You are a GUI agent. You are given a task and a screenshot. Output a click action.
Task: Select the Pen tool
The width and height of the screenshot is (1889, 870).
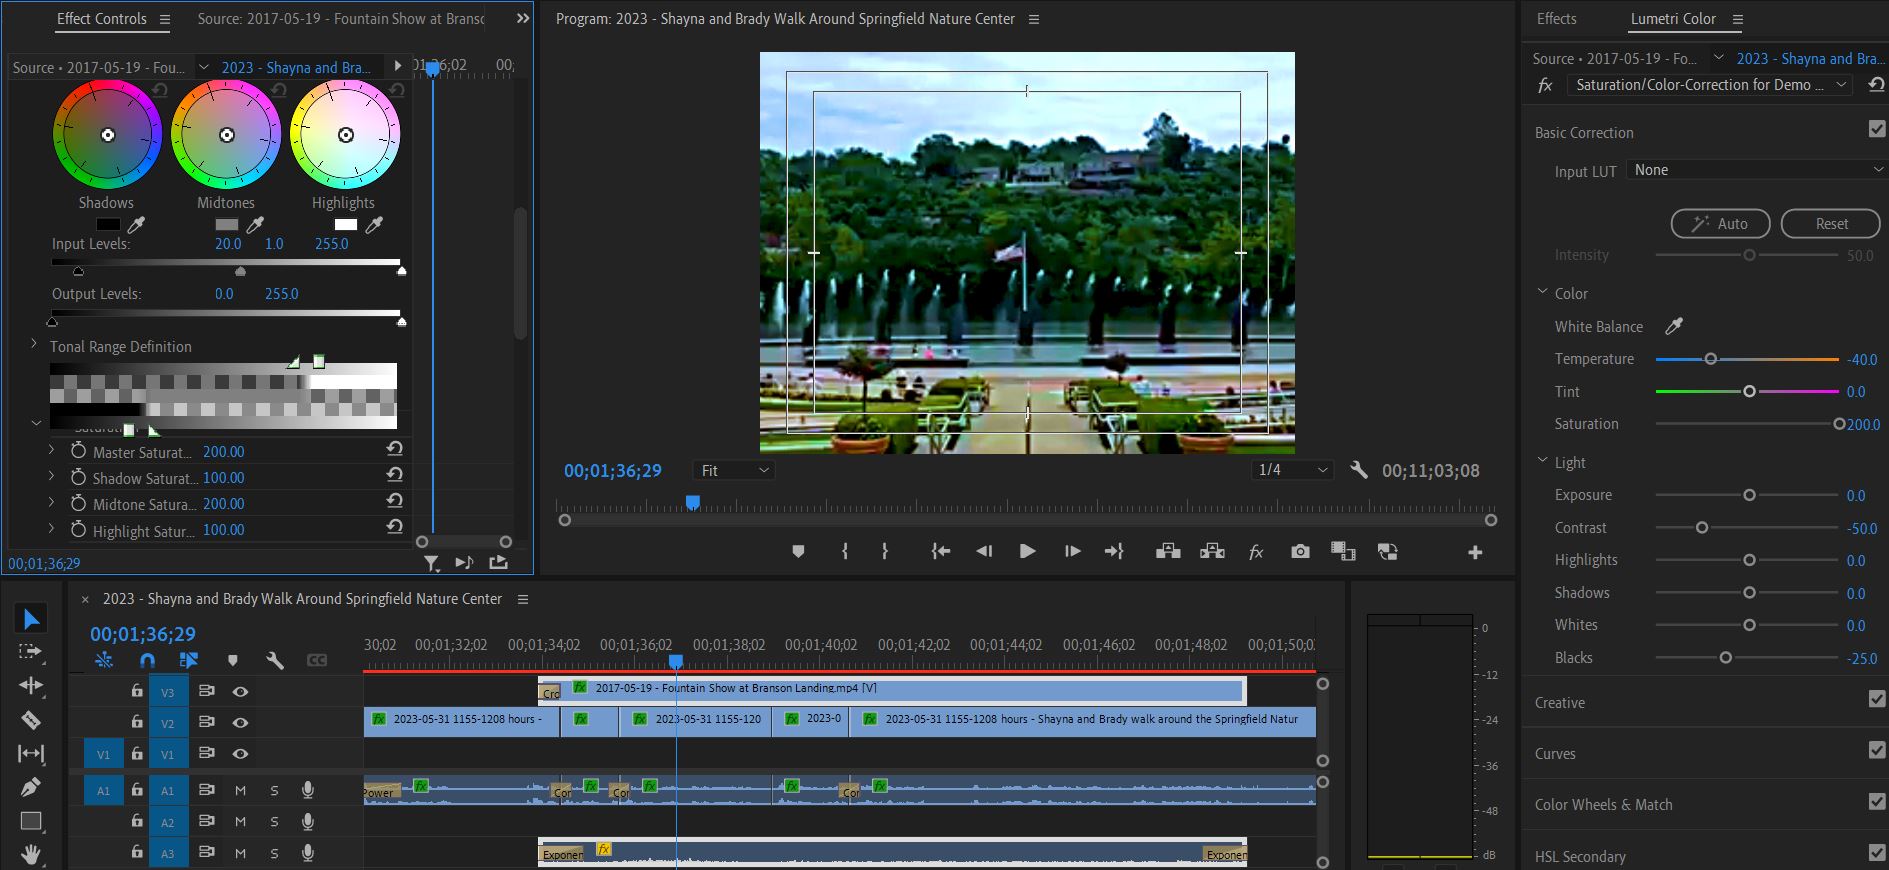(31, 788)
